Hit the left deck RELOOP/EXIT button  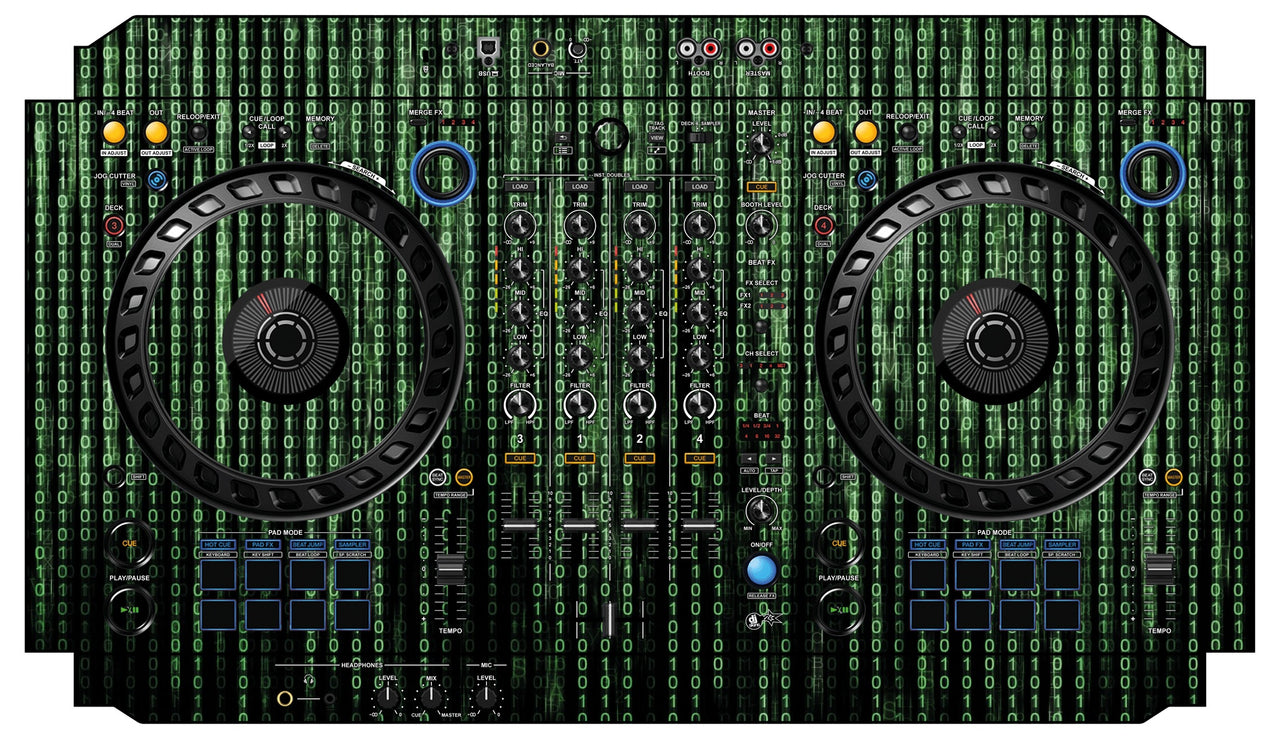point(198,131)
